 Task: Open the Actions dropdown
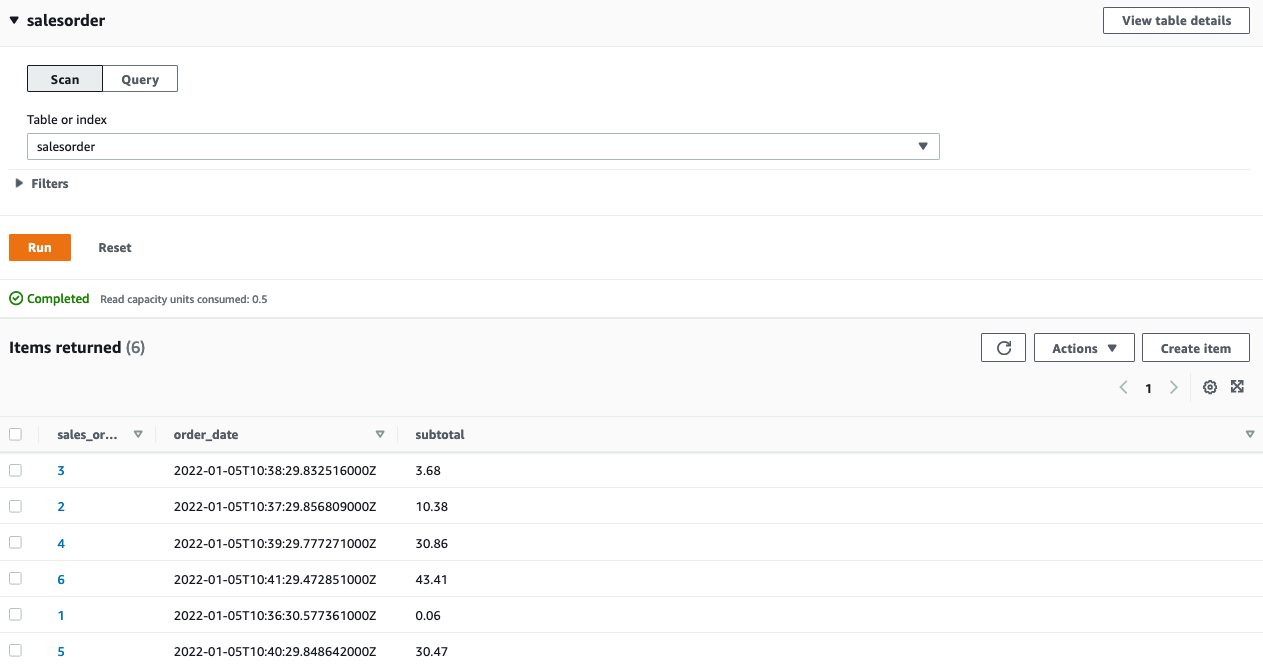[1084, 347]
